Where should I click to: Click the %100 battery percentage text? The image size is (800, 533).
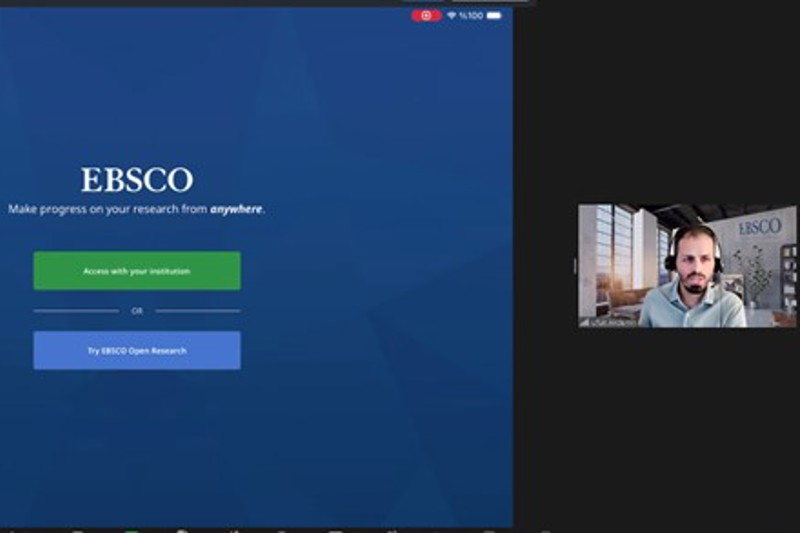[x=471, y=16]
